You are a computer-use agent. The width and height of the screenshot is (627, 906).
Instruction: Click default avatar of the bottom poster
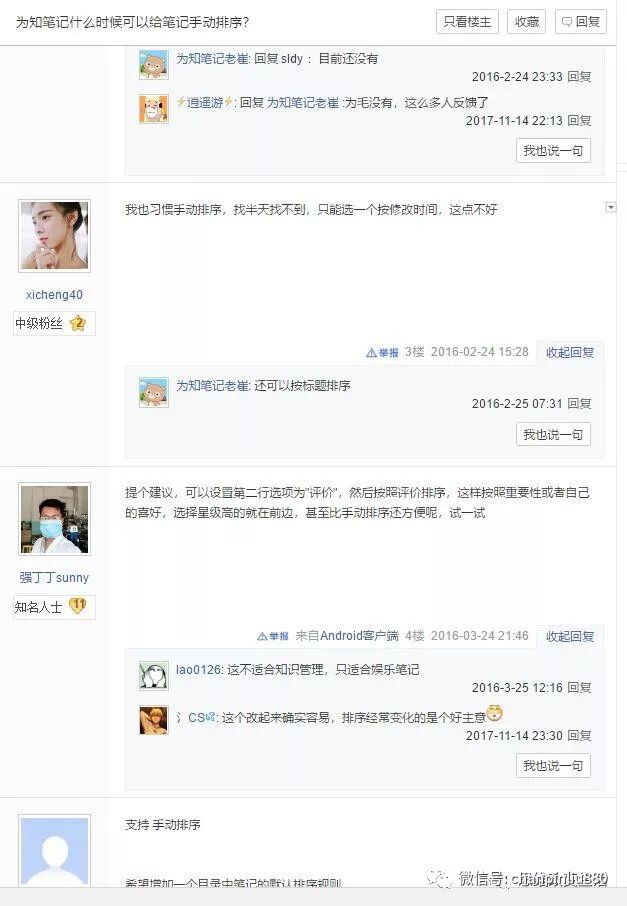tap(54, 850)
